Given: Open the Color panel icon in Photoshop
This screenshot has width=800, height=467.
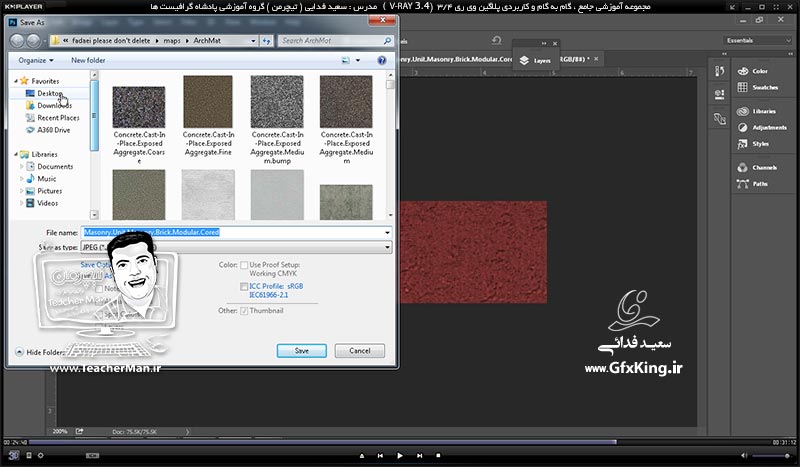Looking at the screenshot, I should click(x=743, y=71).
